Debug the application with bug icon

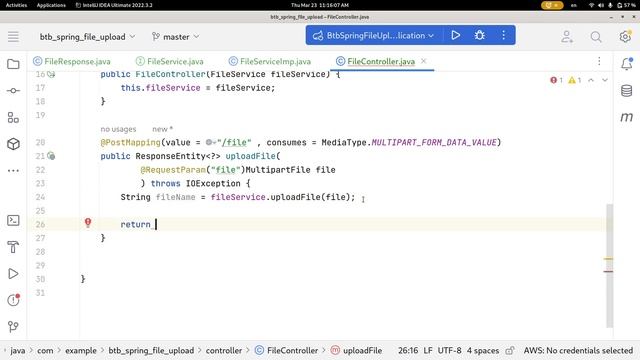[480, 36]
